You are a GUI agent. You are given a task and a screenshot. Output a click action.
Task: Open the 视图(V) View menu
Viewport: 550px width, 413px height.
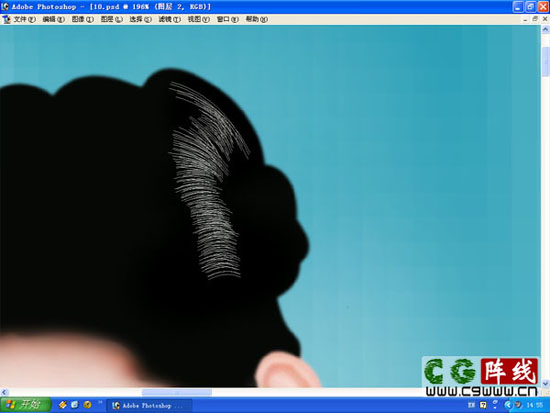point(199,19)
